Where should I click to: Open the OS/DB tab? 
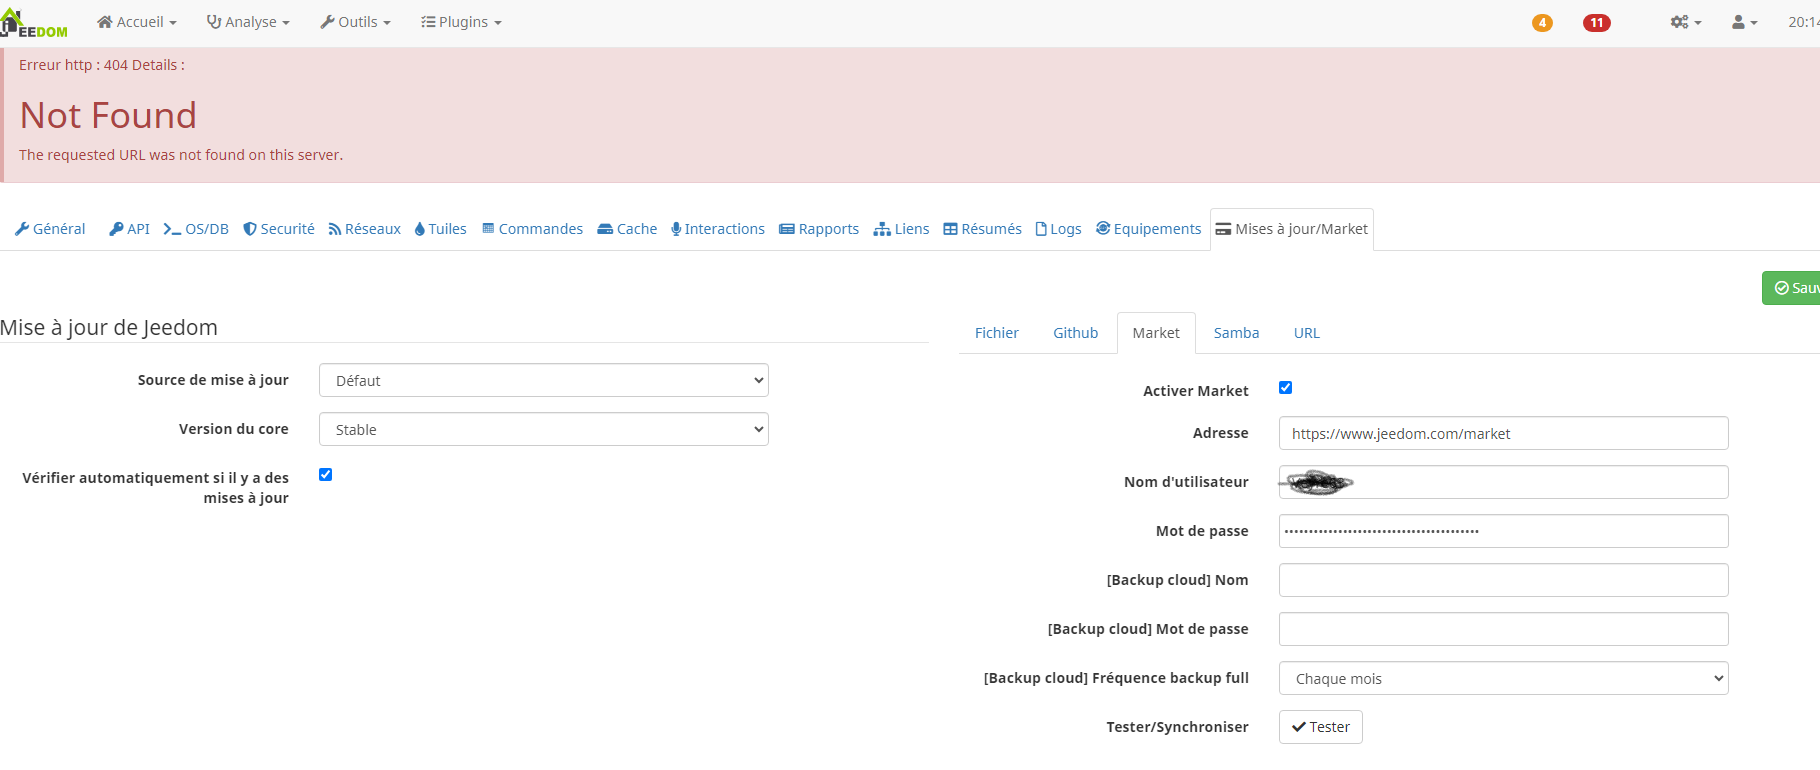tap(196, 229)
